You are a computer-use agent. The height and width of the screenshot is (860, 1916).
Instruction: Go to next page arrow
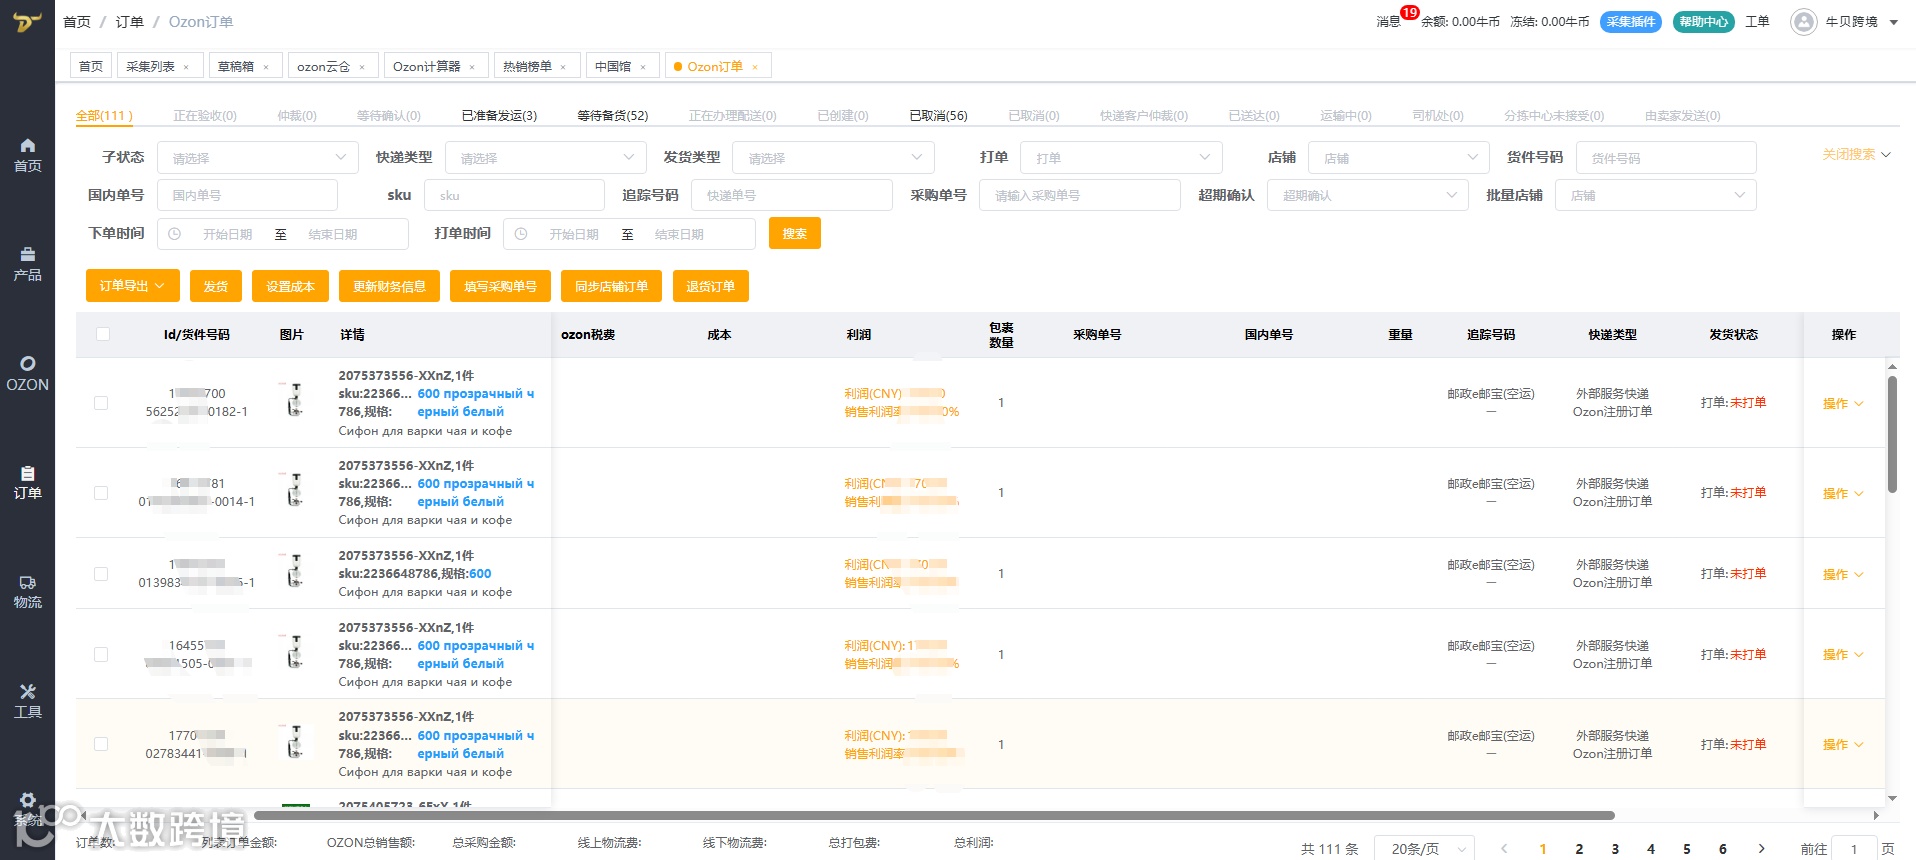pos(1762,849)
